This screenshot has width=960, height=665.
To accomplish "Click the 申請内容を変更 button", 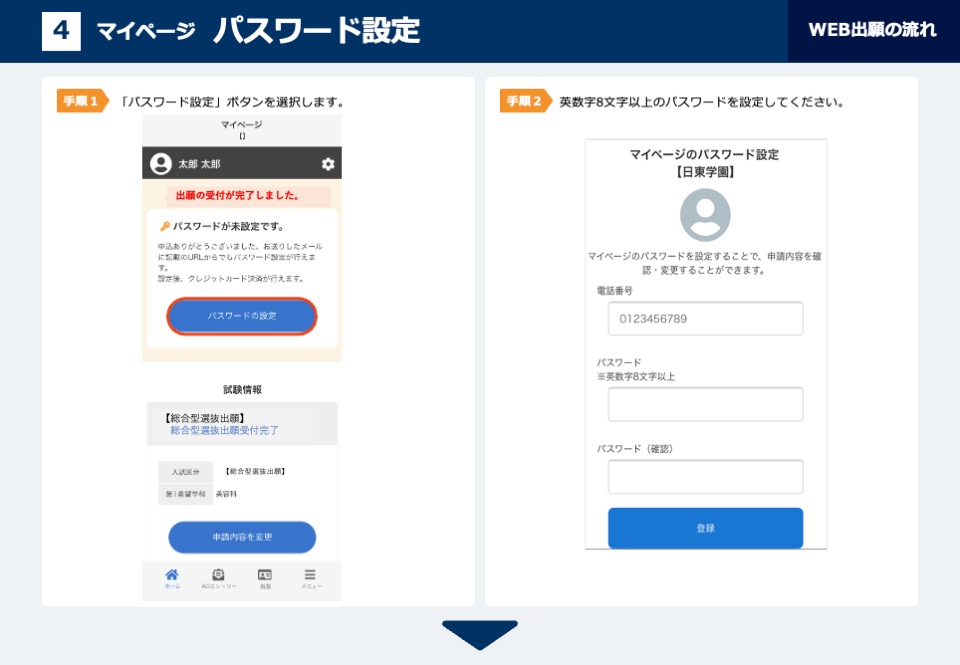I will (x=242, y=537).
